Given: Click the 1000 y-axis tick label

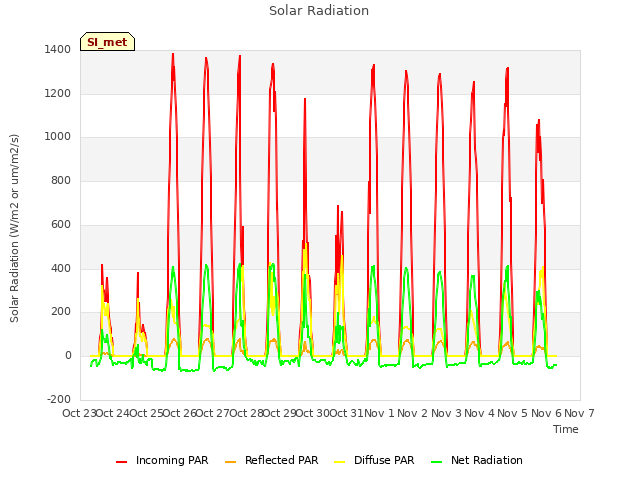Looking at the screenshot, I should 58,137.
